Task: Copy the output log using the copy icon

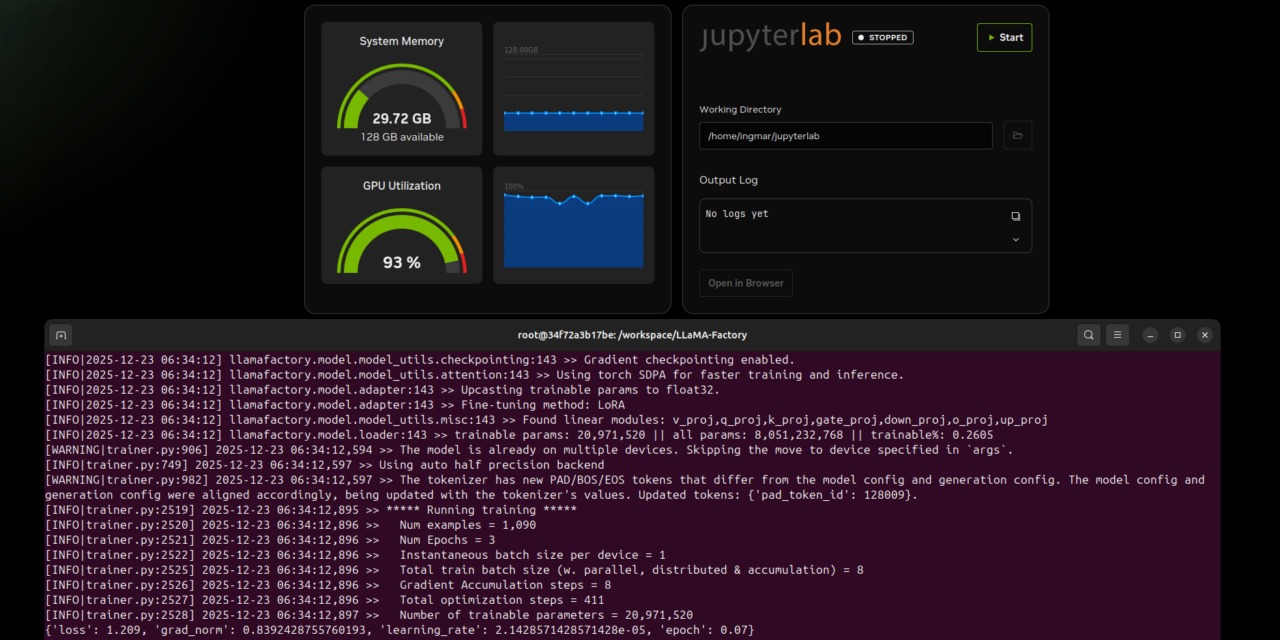Action: 1016,216
